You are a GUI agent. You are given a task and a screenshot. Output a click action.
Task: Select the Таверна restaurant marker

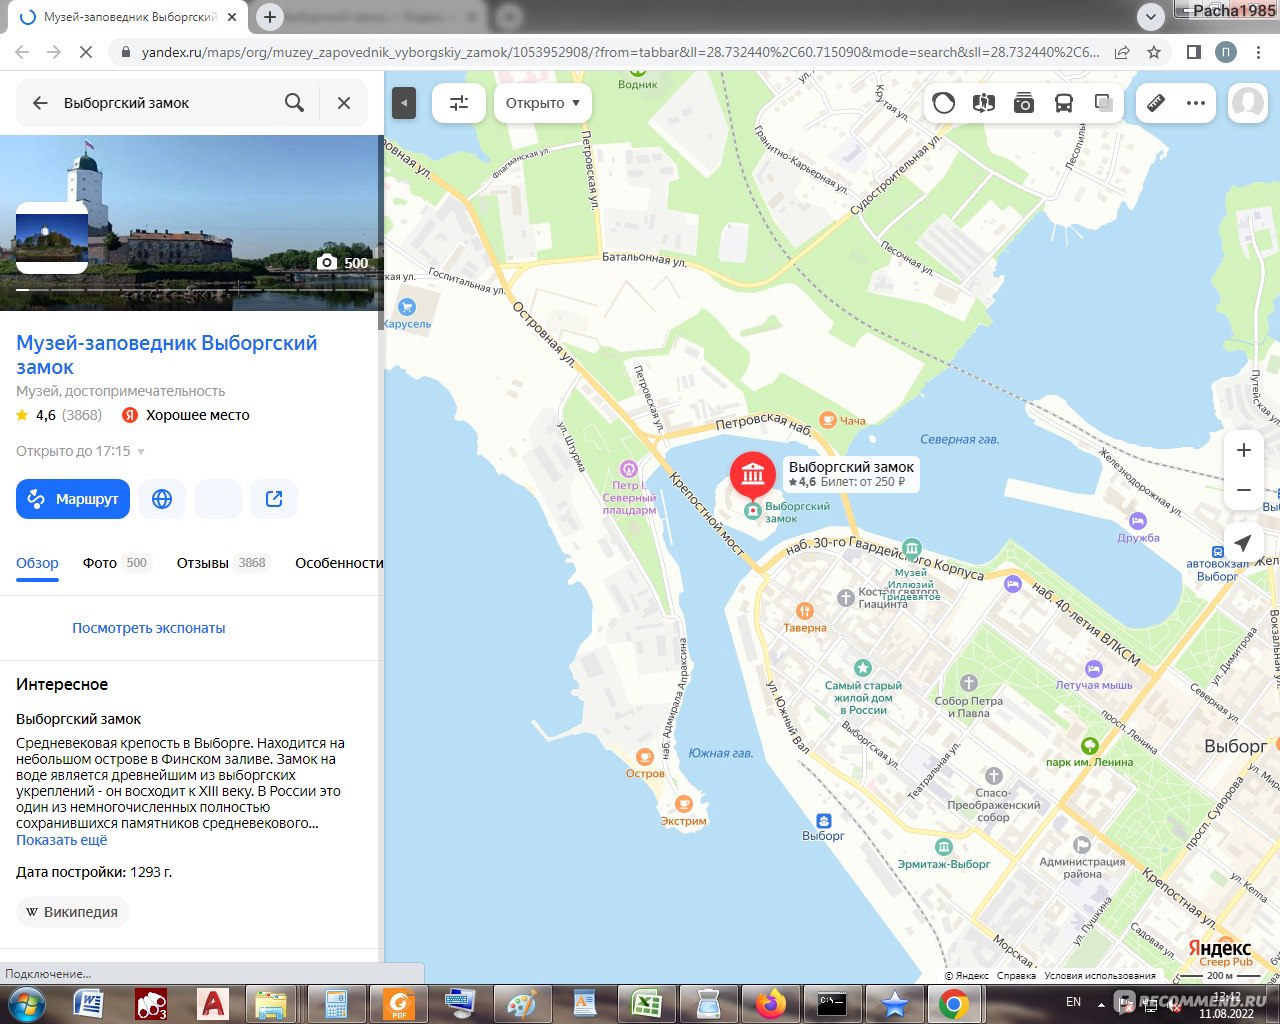[x=805, y=611]
